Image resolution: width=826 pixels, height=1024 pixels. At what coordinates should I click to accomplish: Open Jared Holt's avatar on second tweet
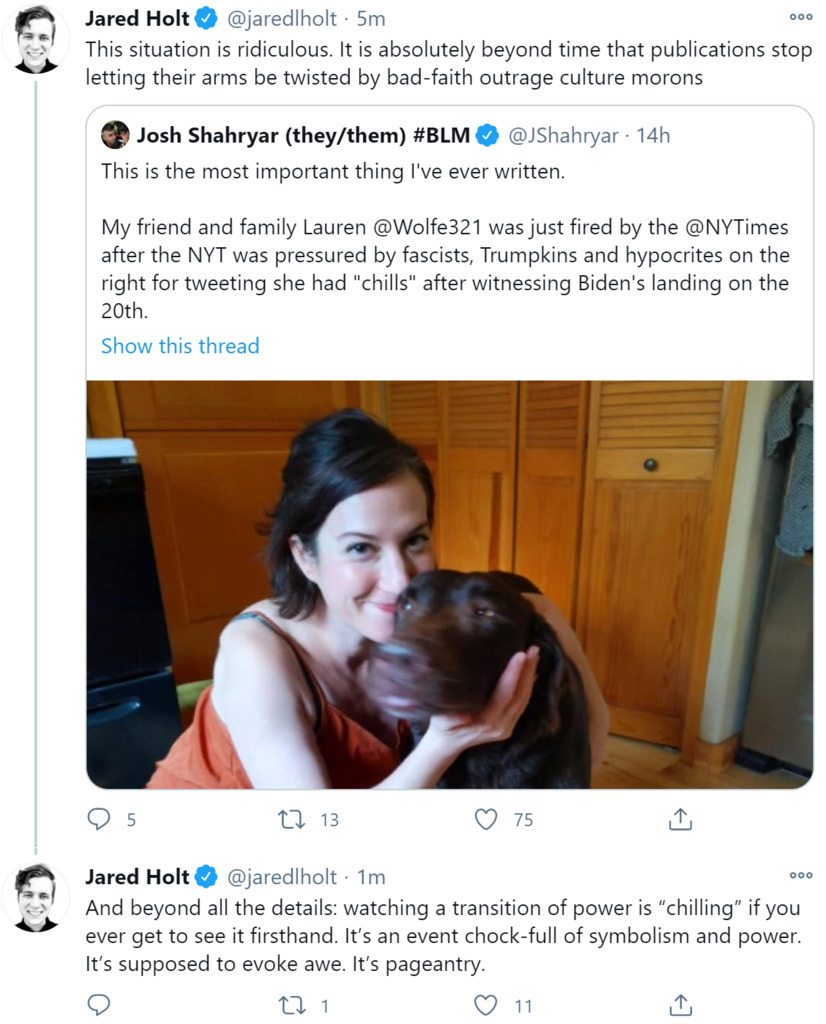point(37,896)
